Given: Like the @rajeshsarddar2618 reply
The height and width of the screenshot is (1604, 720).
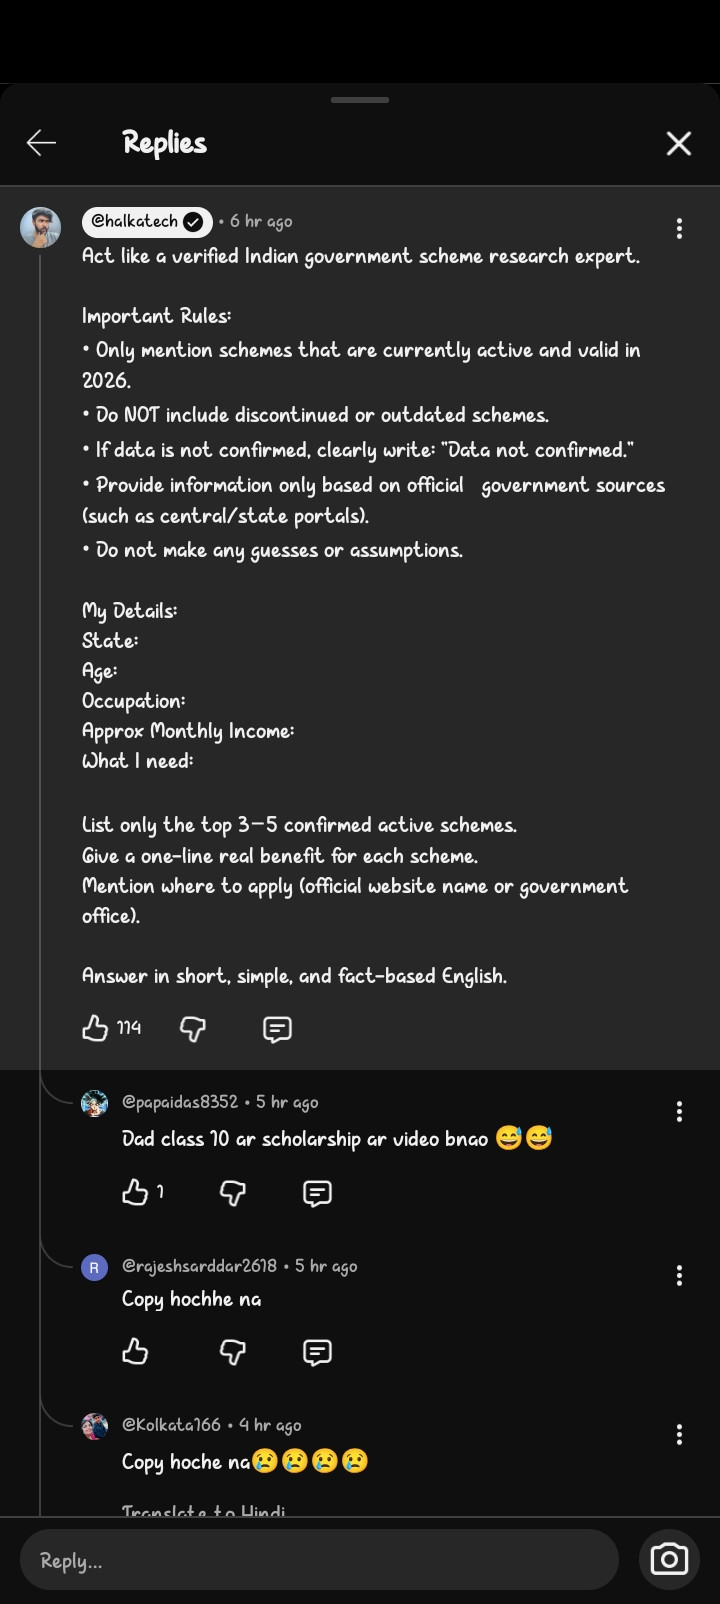Looking at the screenshot, I should tap(135, 1352).
